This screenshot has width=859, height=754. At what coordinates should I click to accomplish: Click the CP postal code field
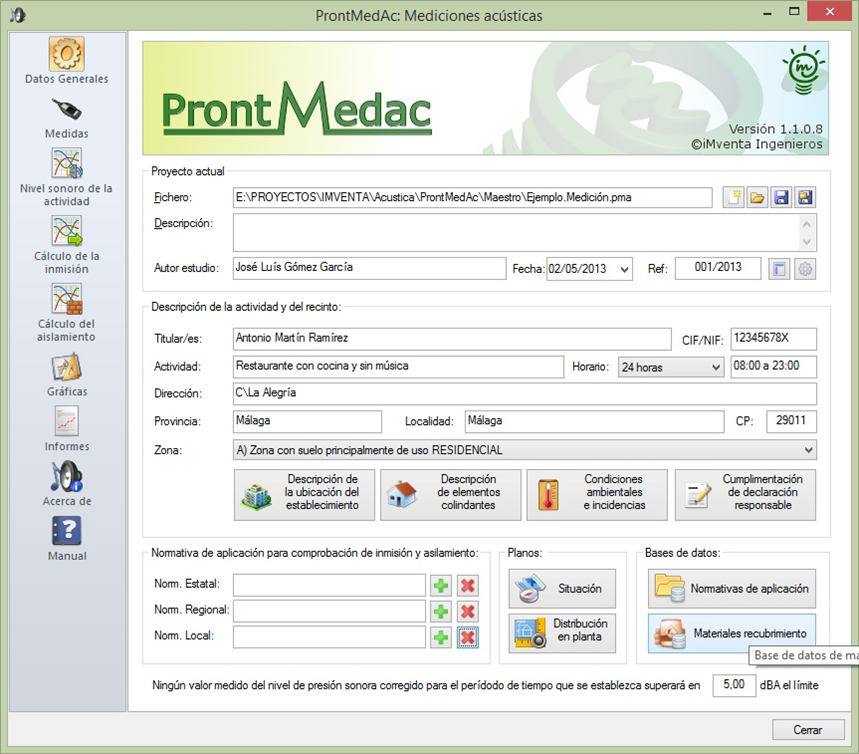click(791, 422)
